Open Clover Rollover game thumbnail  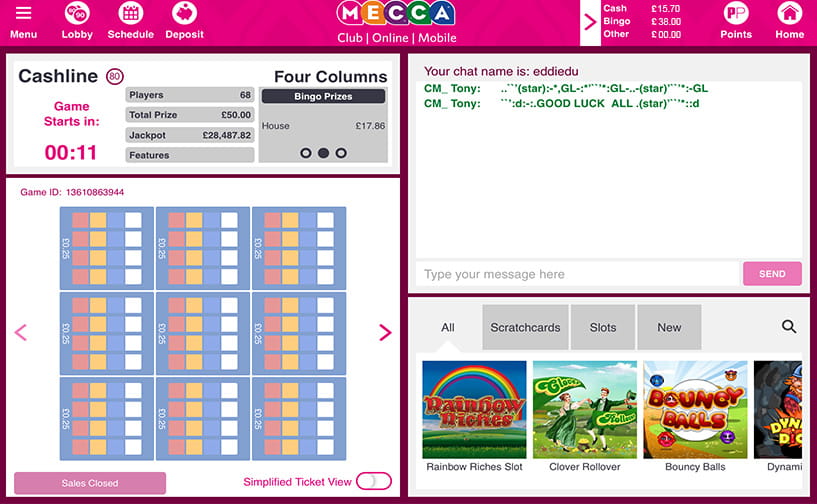pos(585,410)
